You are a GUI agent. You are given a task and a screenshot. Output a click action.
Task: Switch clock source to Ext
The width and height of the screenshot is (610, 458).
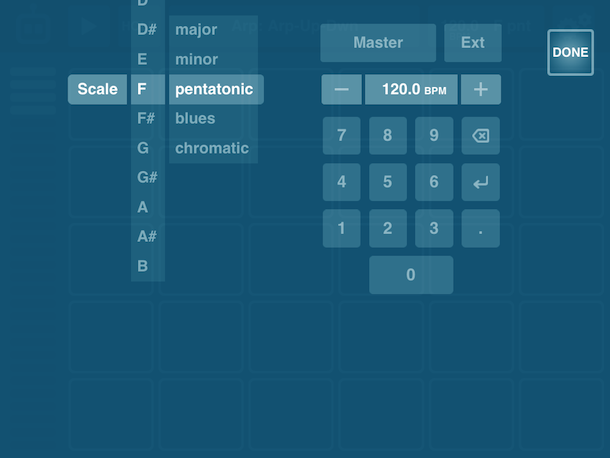(x=473, y=43)
